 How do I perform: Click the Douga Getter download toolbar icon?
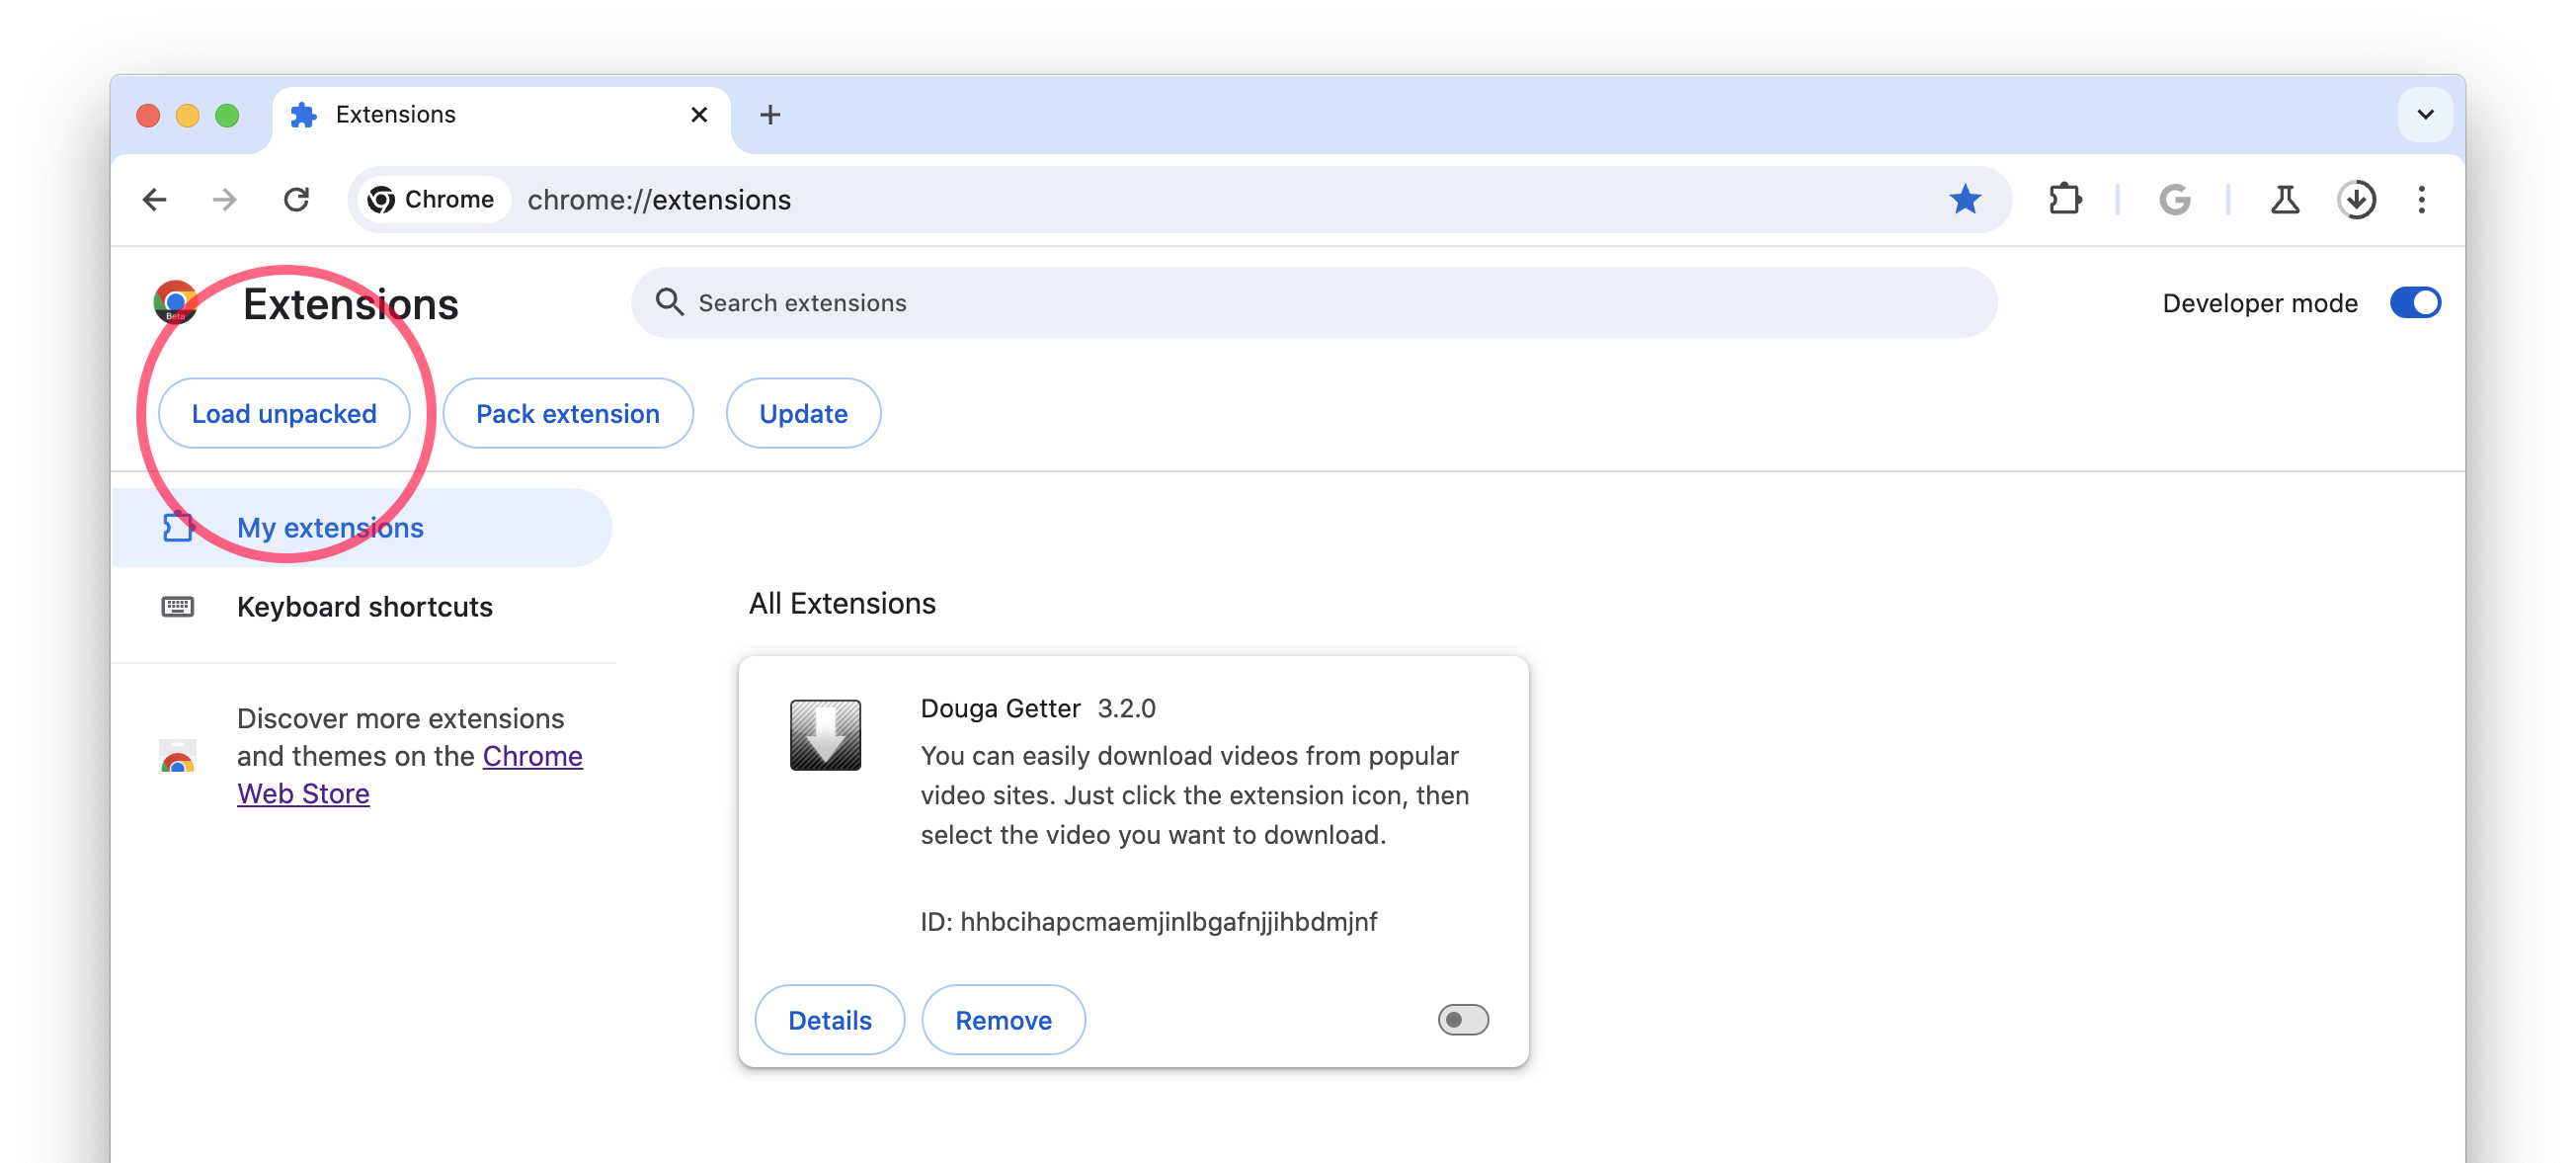click(2356, 200)
